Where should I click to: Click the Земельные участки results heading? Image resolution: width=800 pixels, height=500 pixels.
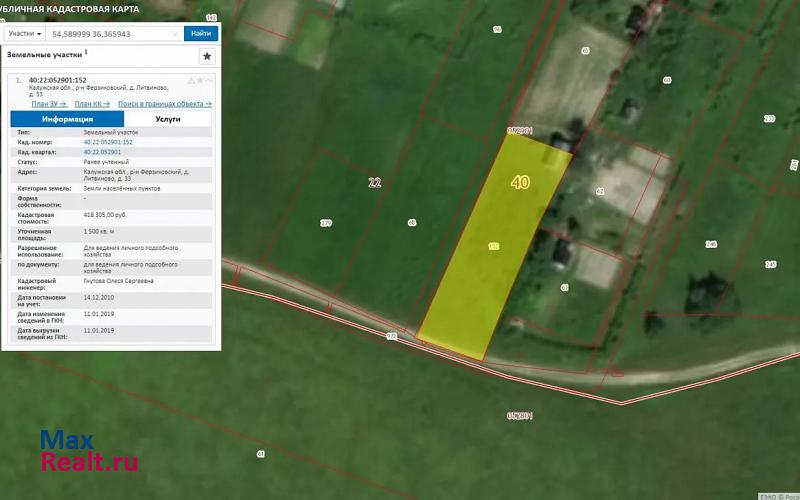tap(45, 55)
